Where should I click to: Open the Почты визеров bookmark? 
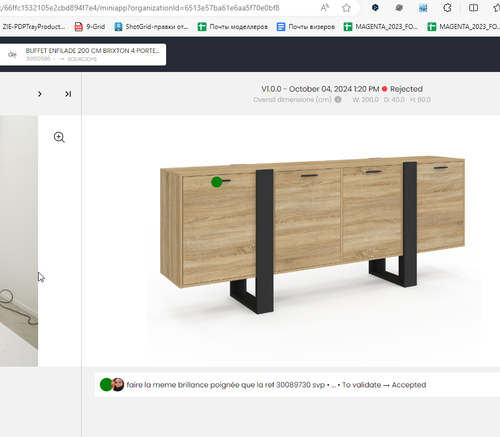tap(306, 27)
